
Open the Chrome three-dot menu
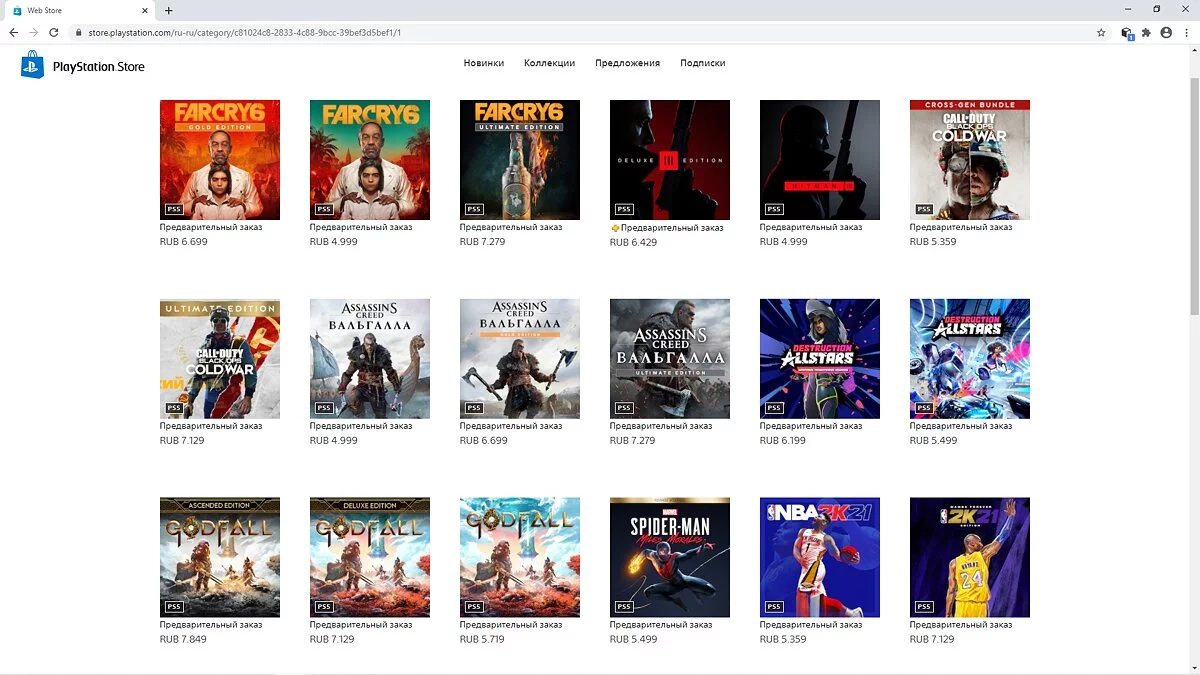[x=1185, y=32]
